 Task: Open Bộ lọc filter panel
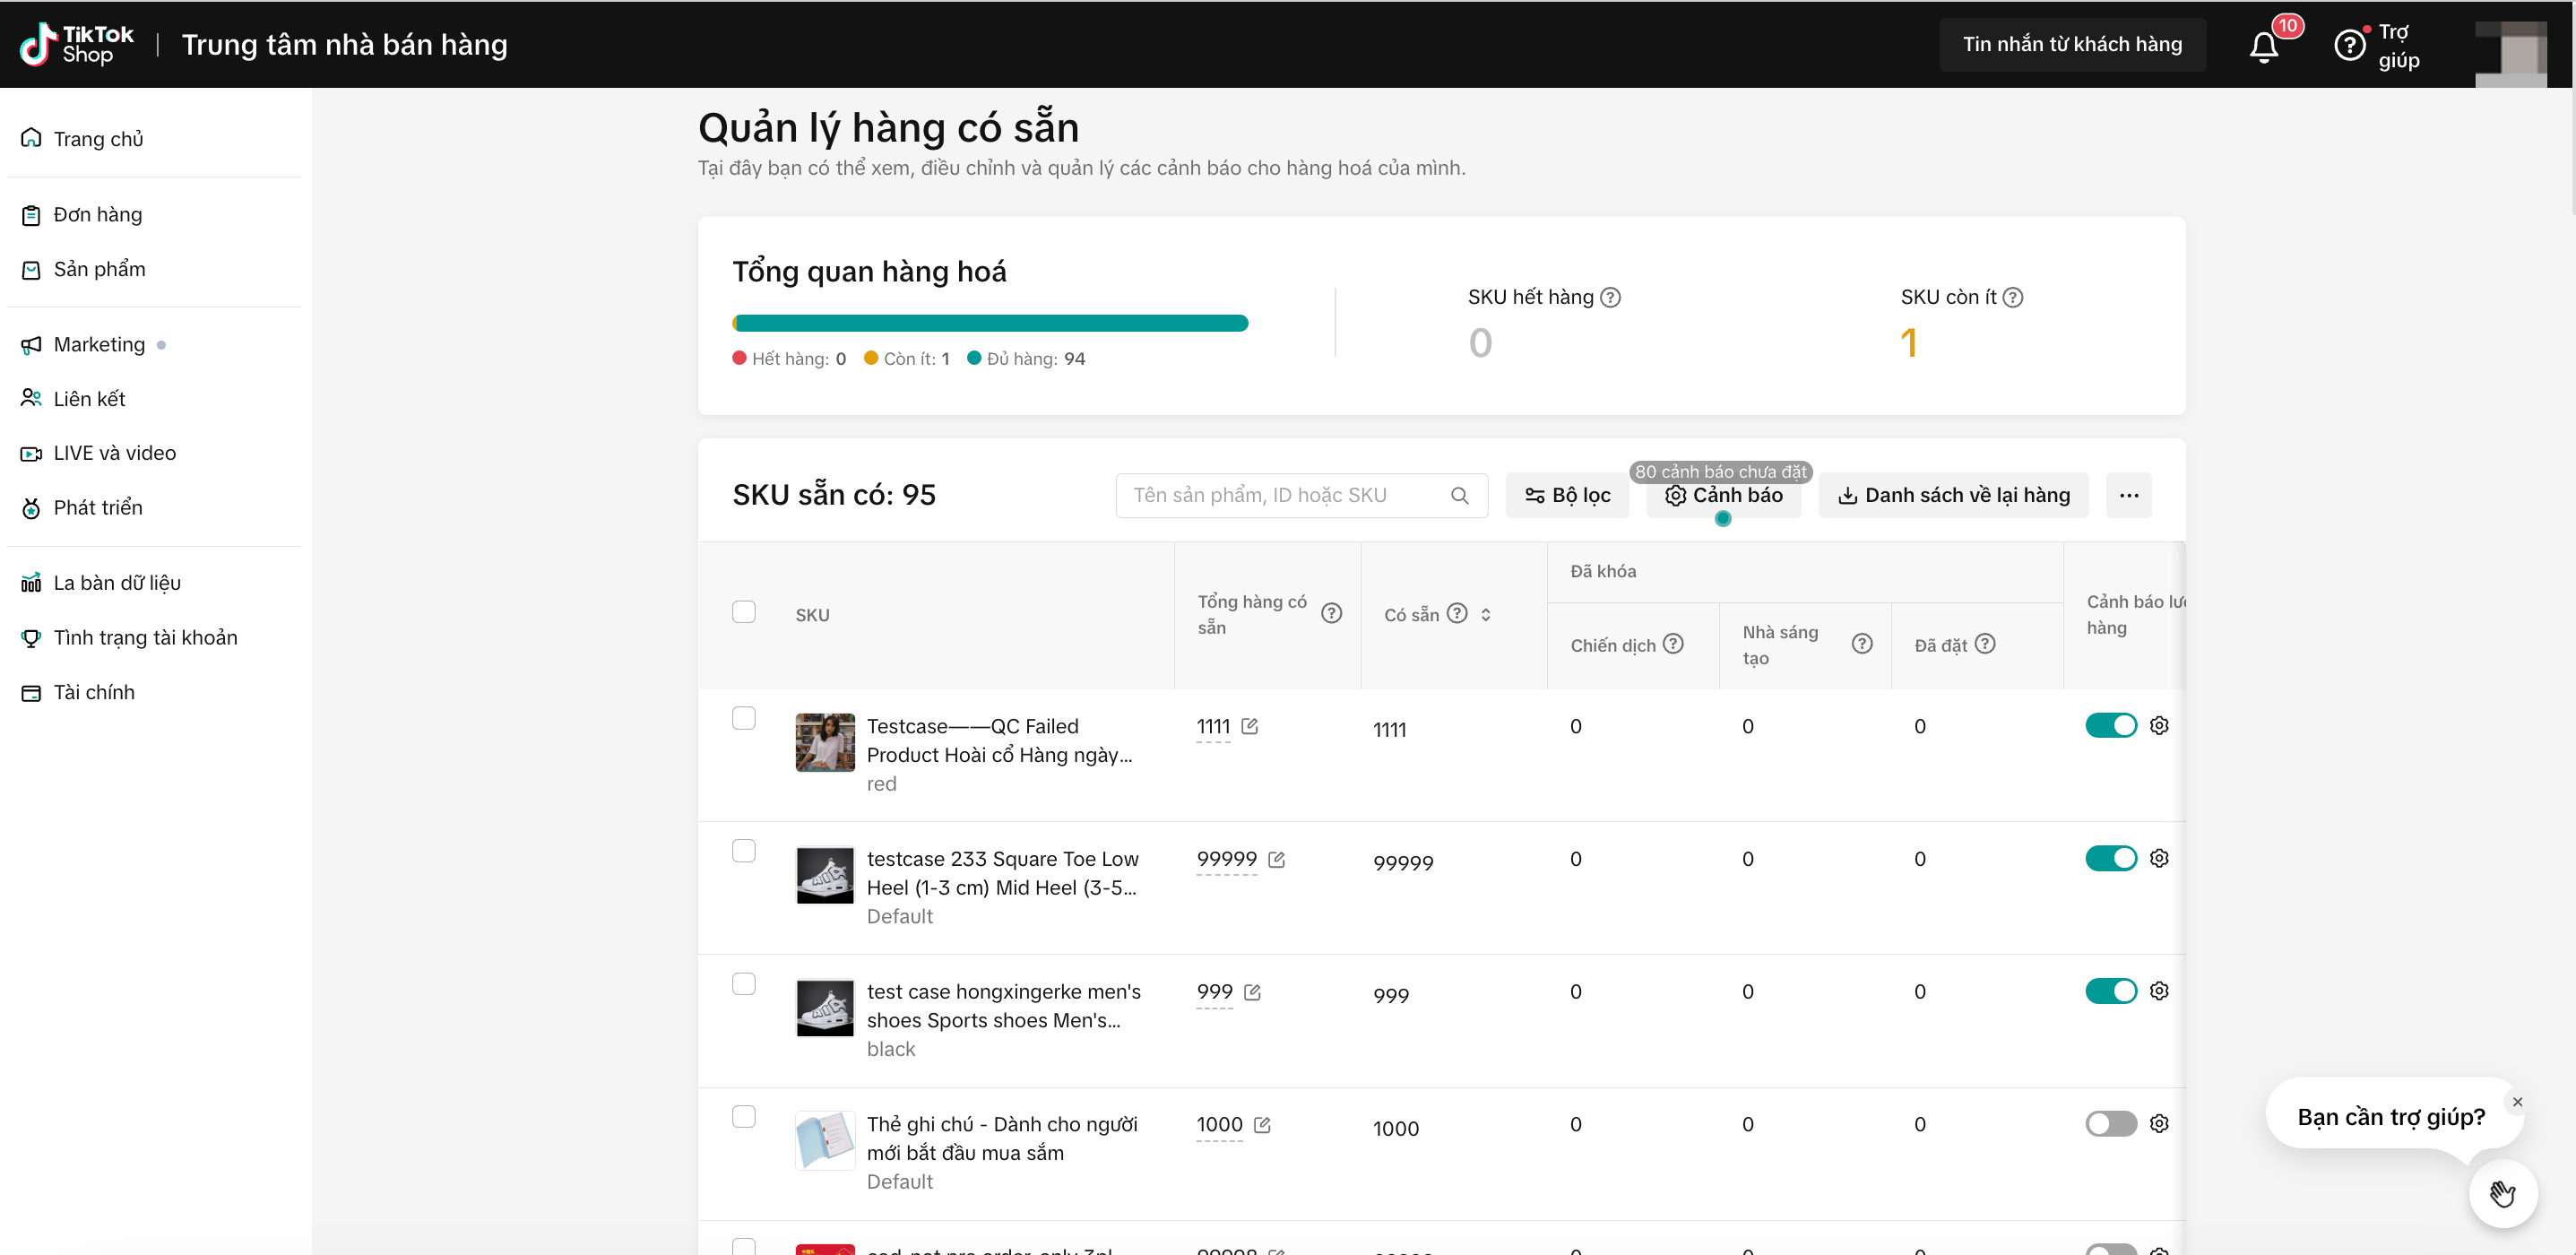(1567, 495)
